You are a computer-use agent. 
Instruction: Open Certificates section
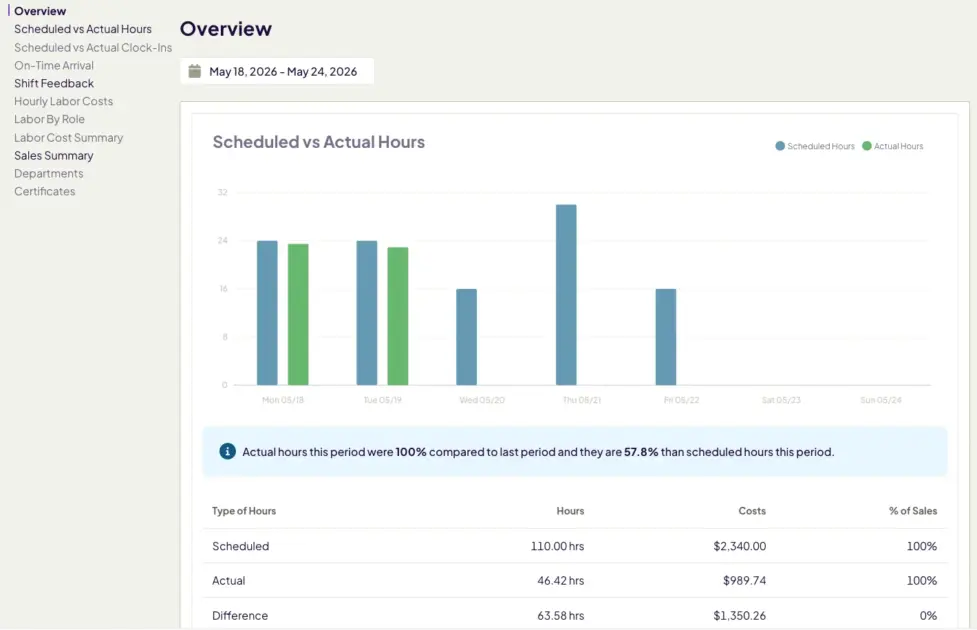45,192
